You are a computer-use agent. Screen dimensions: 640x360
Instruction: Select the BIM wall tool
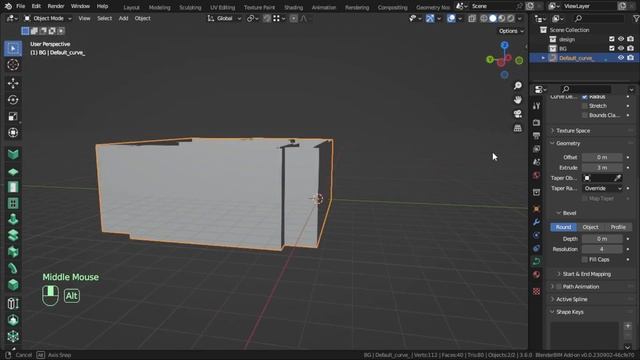point(13,154)
